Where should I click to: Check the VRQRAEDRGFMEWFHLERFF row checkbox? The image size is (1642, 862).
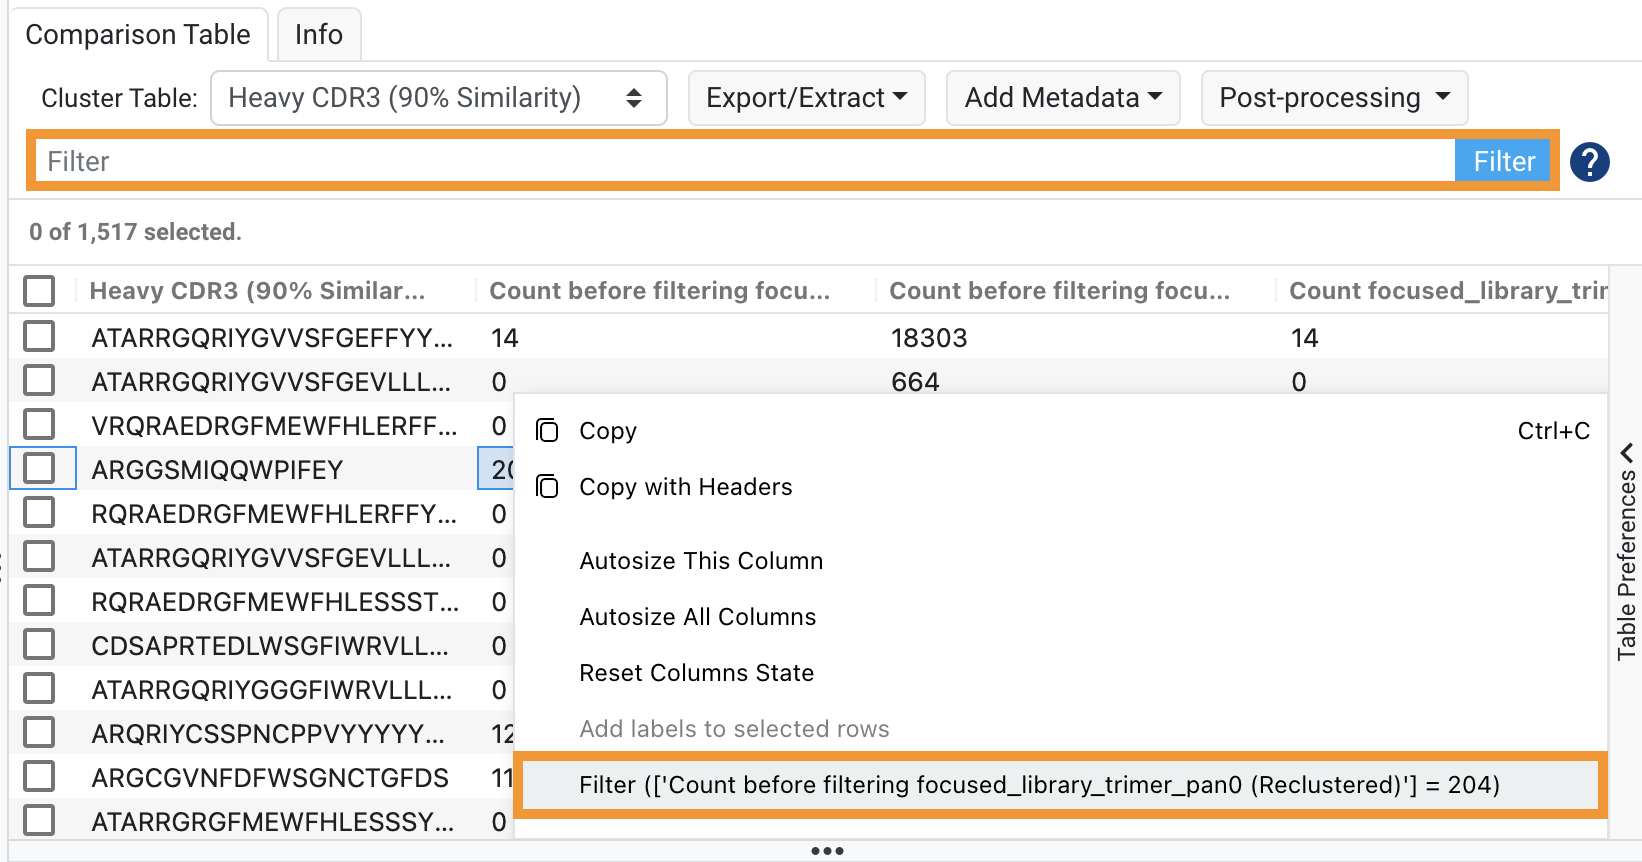(39, 424)
